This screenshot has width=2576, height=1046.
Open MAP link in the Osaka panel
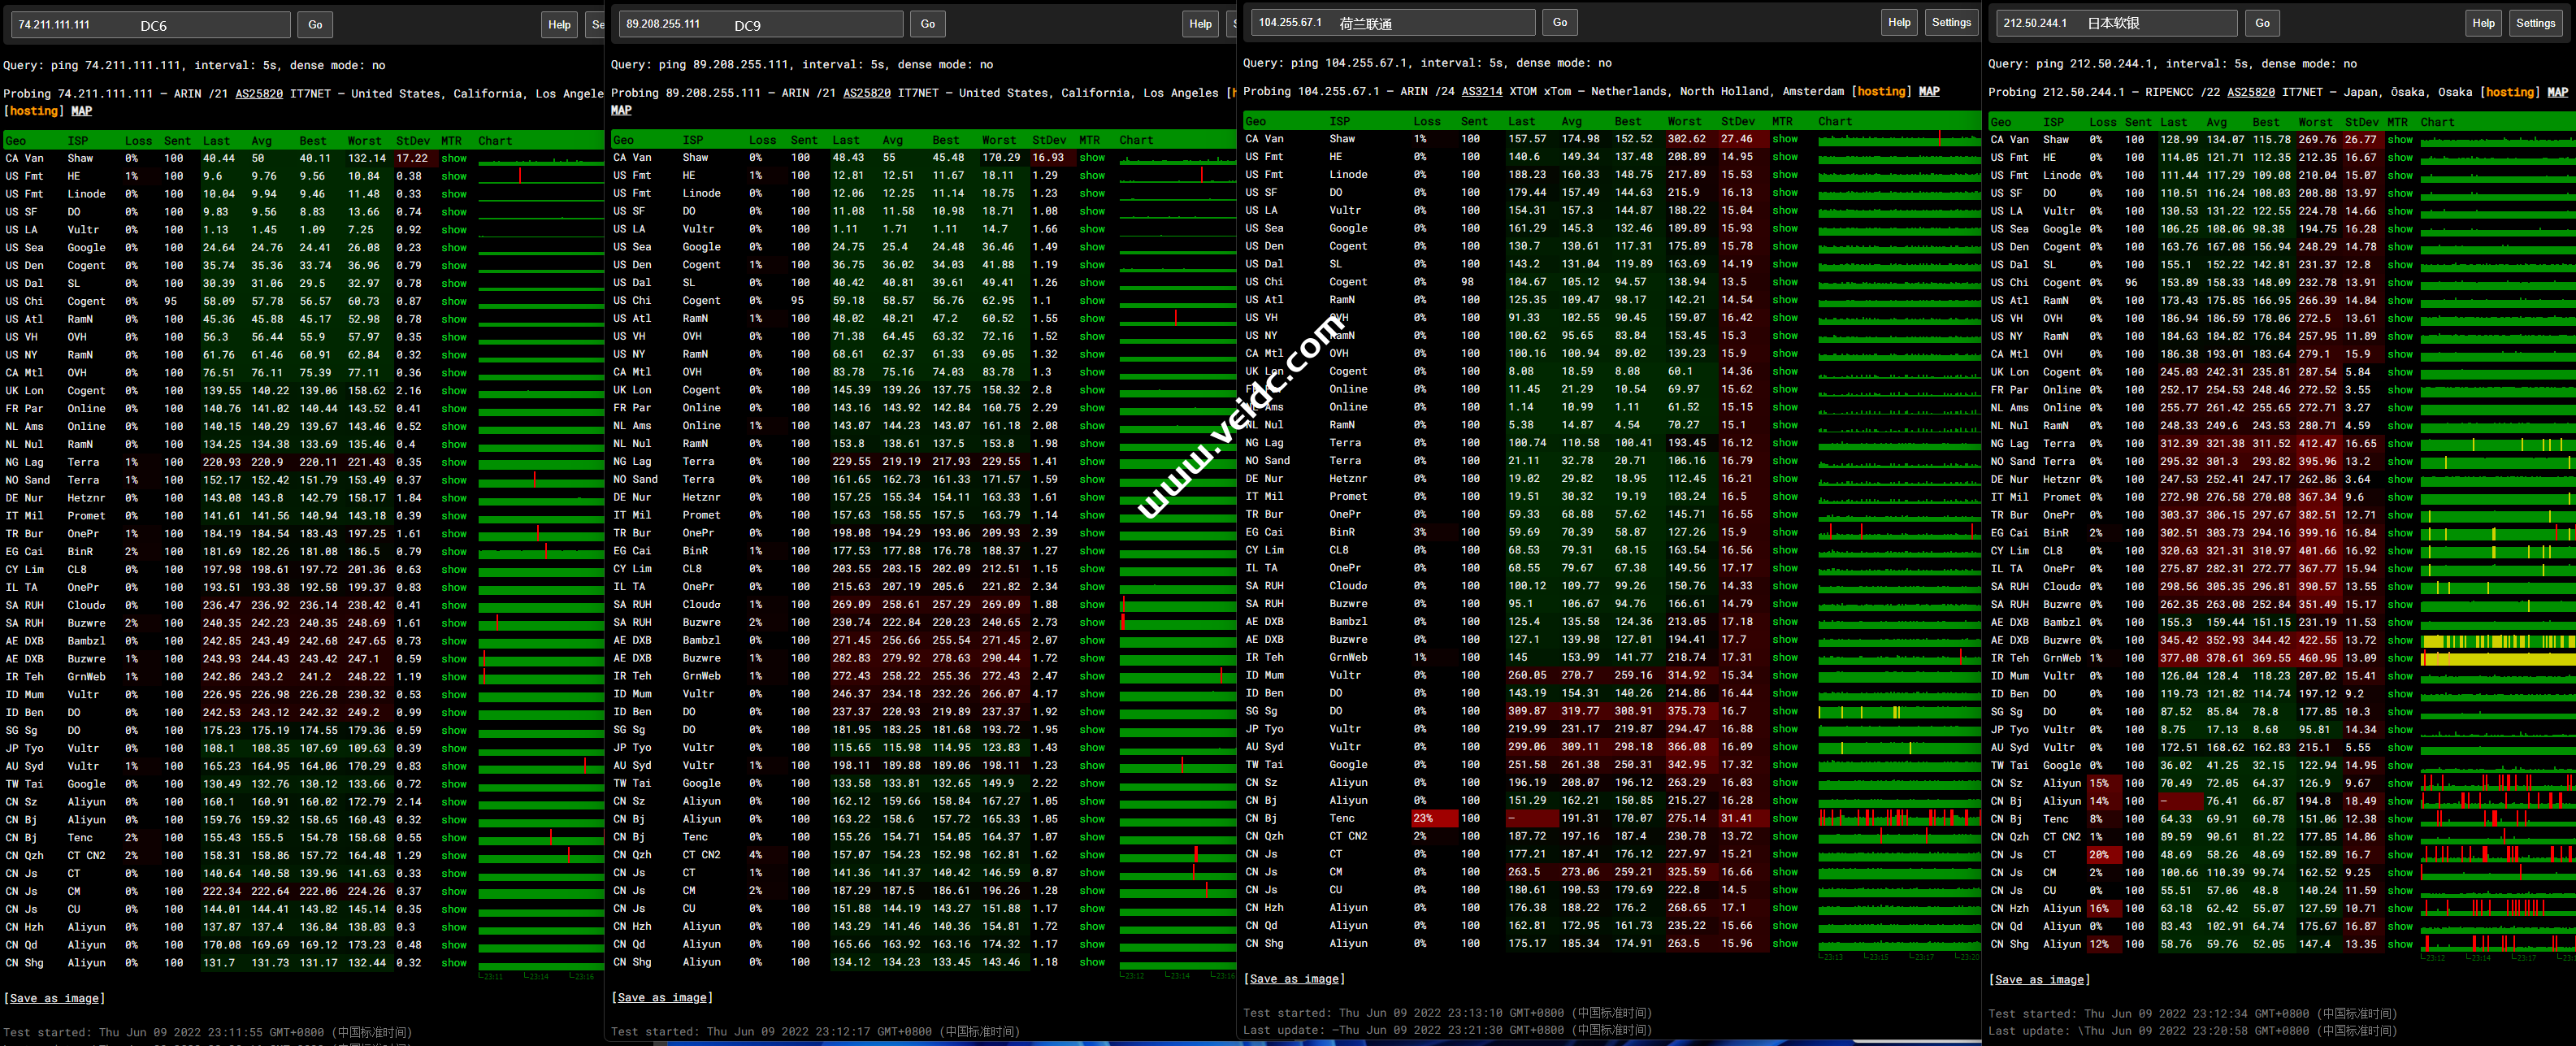tap(2557, 92)
